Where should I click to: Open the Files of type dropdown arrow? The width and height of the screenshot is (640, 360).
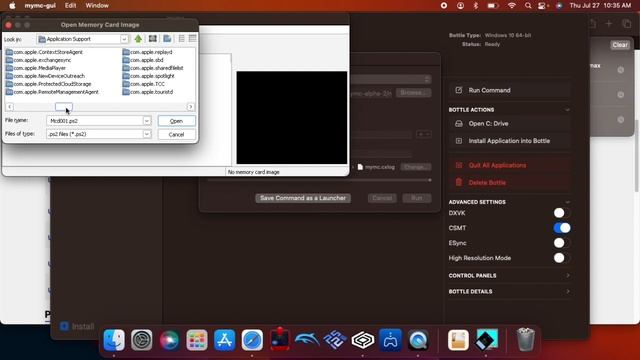147,134
